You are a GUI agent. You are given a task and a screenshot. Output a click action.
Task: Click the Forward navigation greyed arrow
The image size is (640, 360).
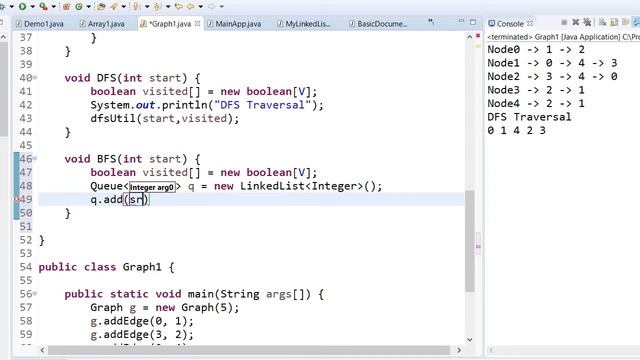(211, 7)
